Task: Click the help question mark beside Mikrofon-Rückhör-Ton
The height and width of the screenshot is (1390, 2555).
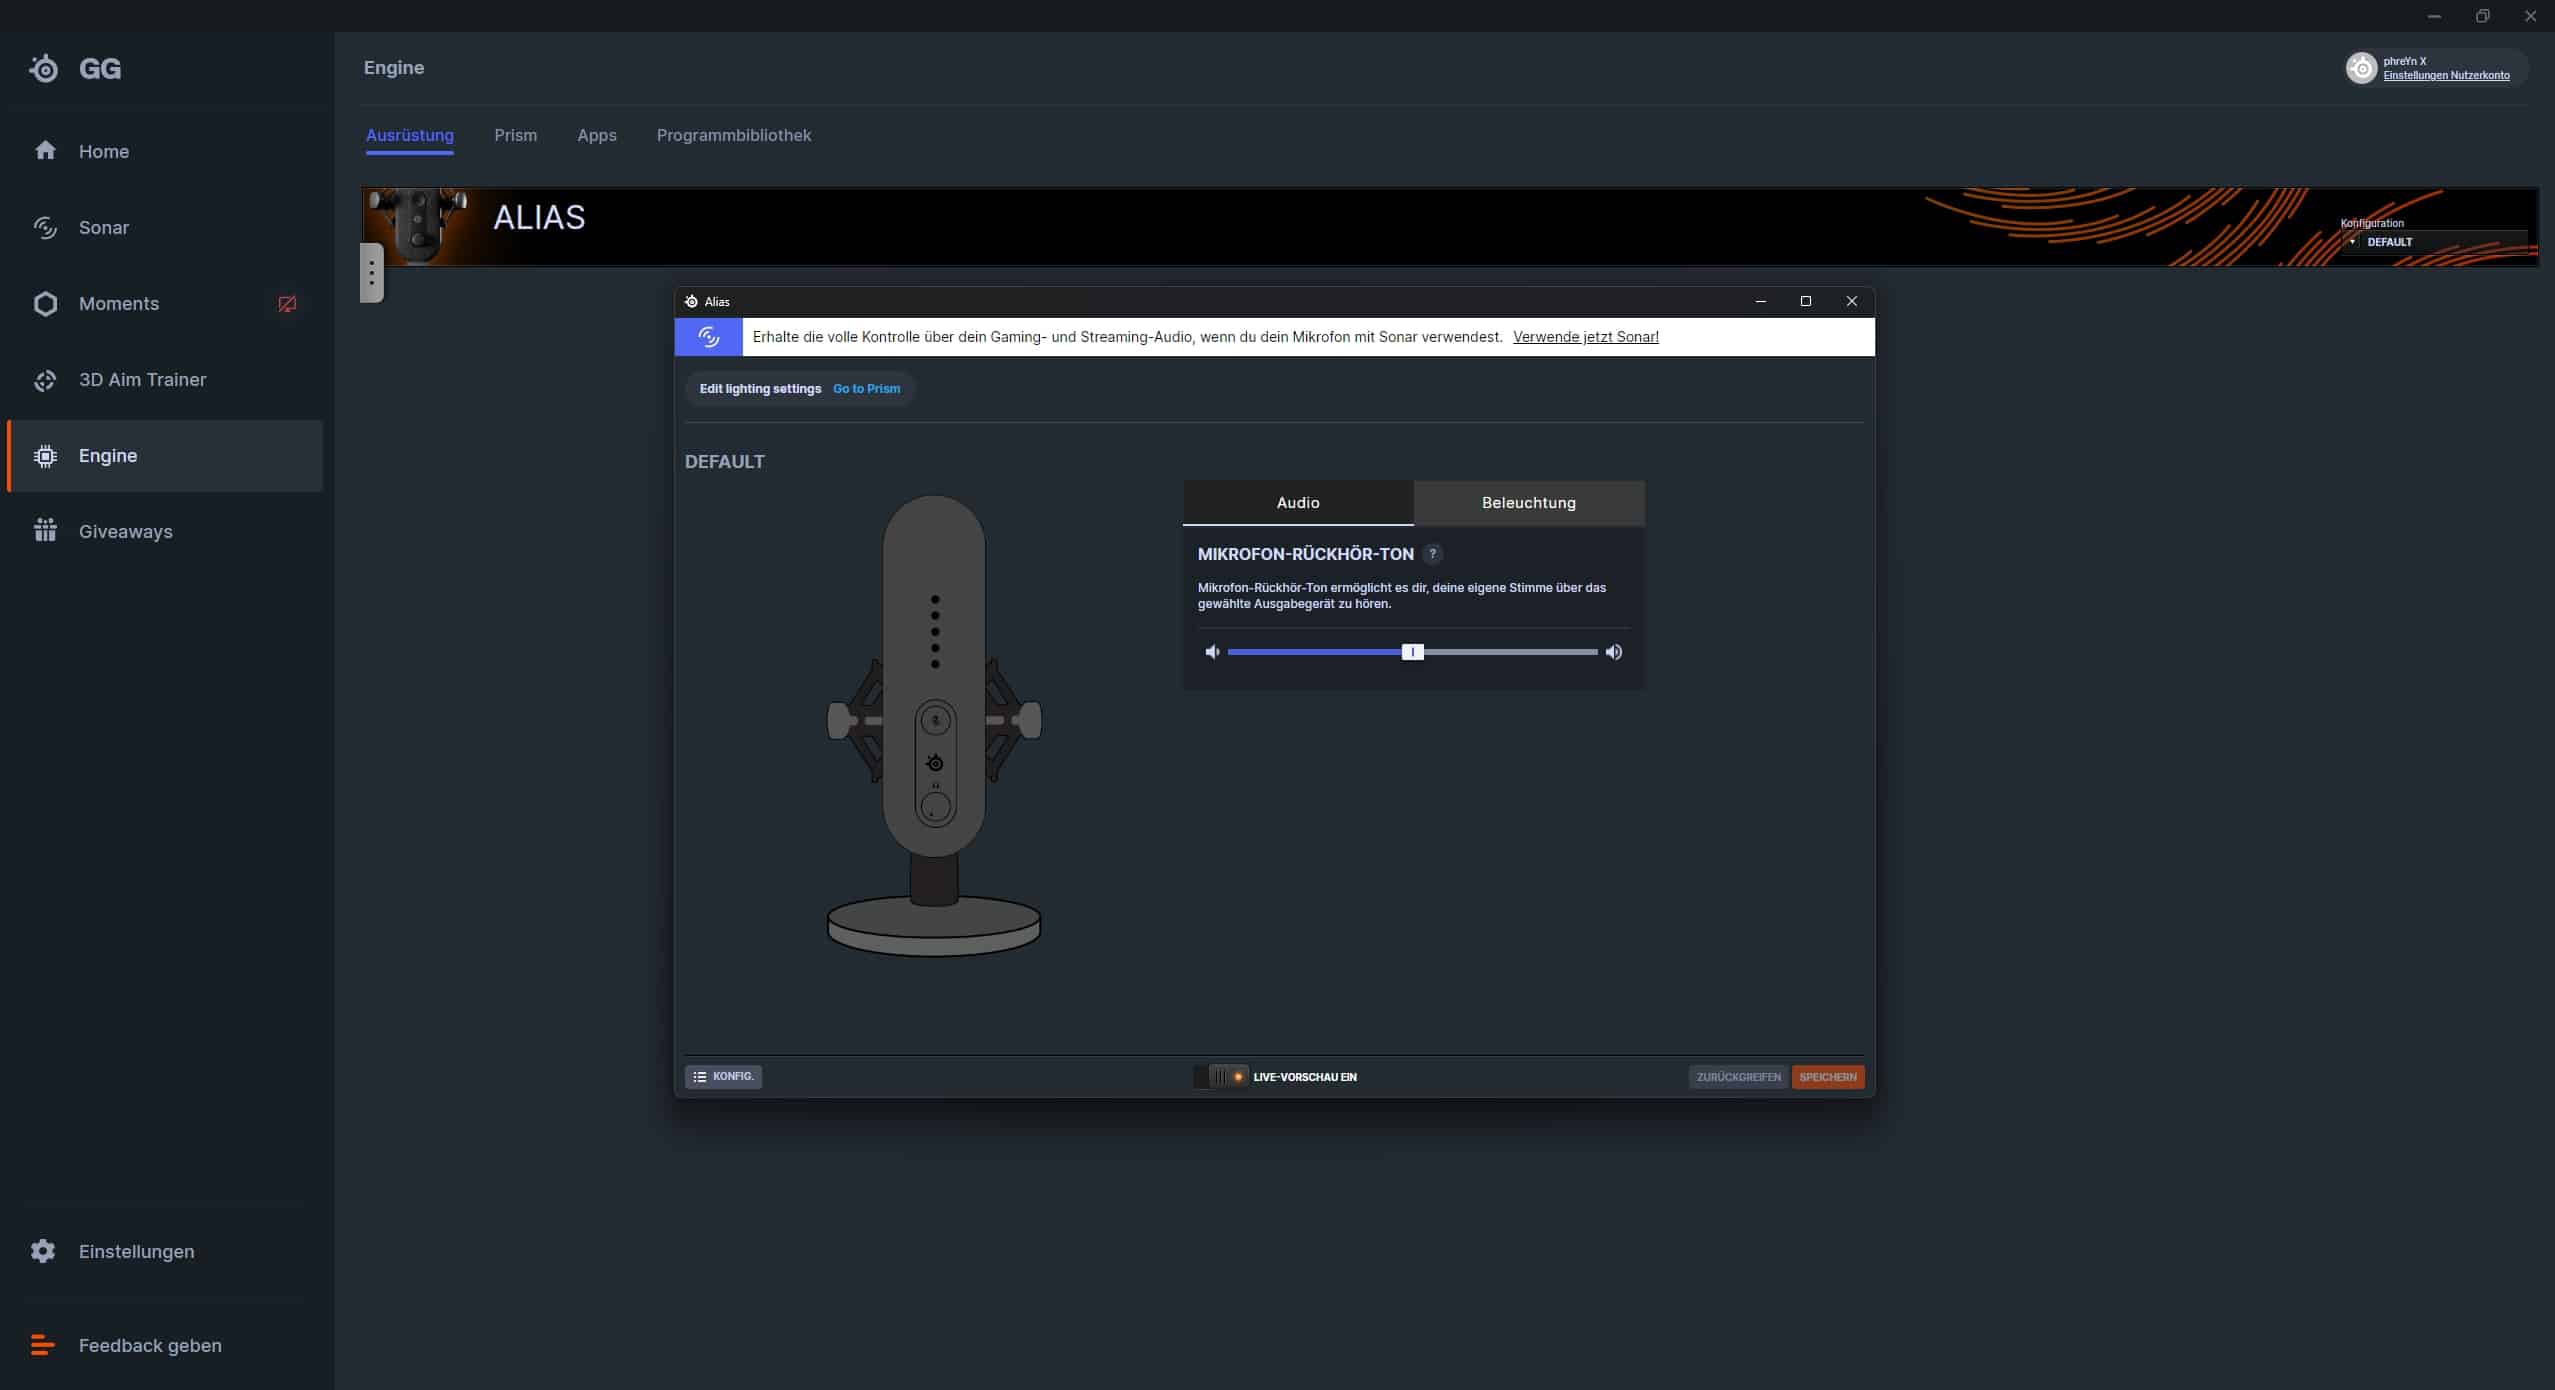Action: [x=1432, y=554]
